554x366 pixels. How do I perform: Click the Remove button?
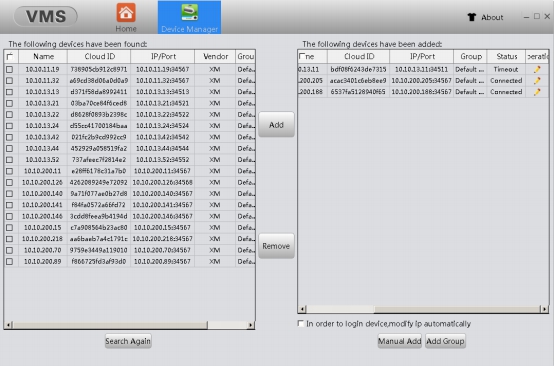click(x=276, y=246)
